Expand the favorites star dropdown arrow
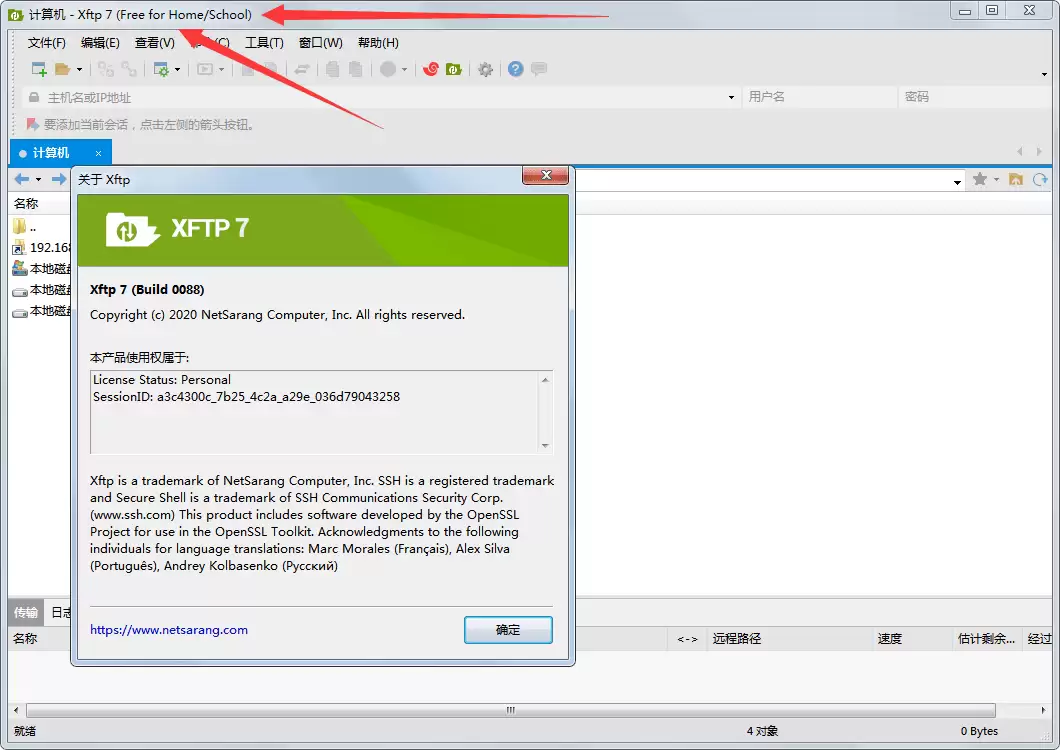The height and width of the screenshot is (750, 1060). point(996,179)
